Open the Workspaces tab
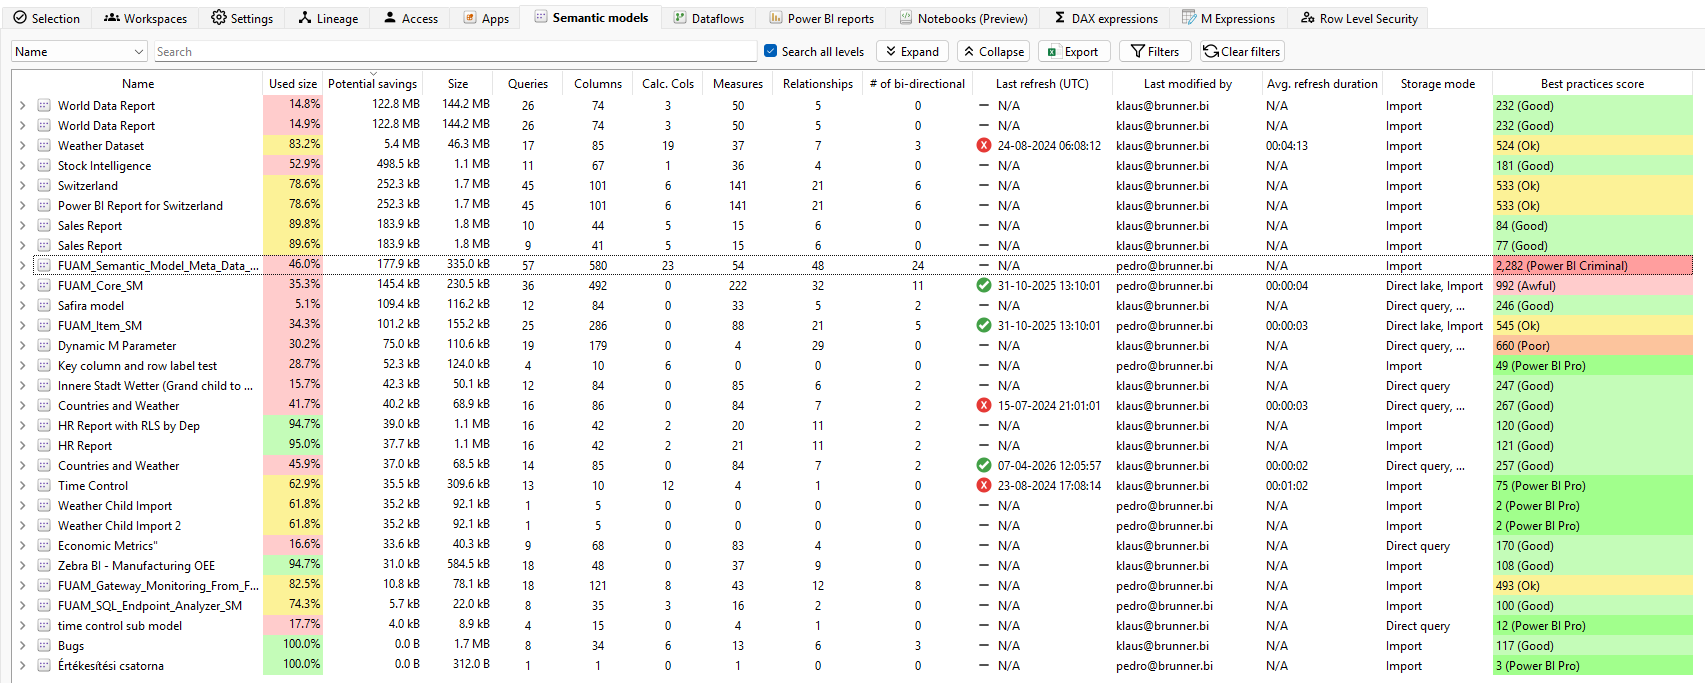 pos(145,18)
